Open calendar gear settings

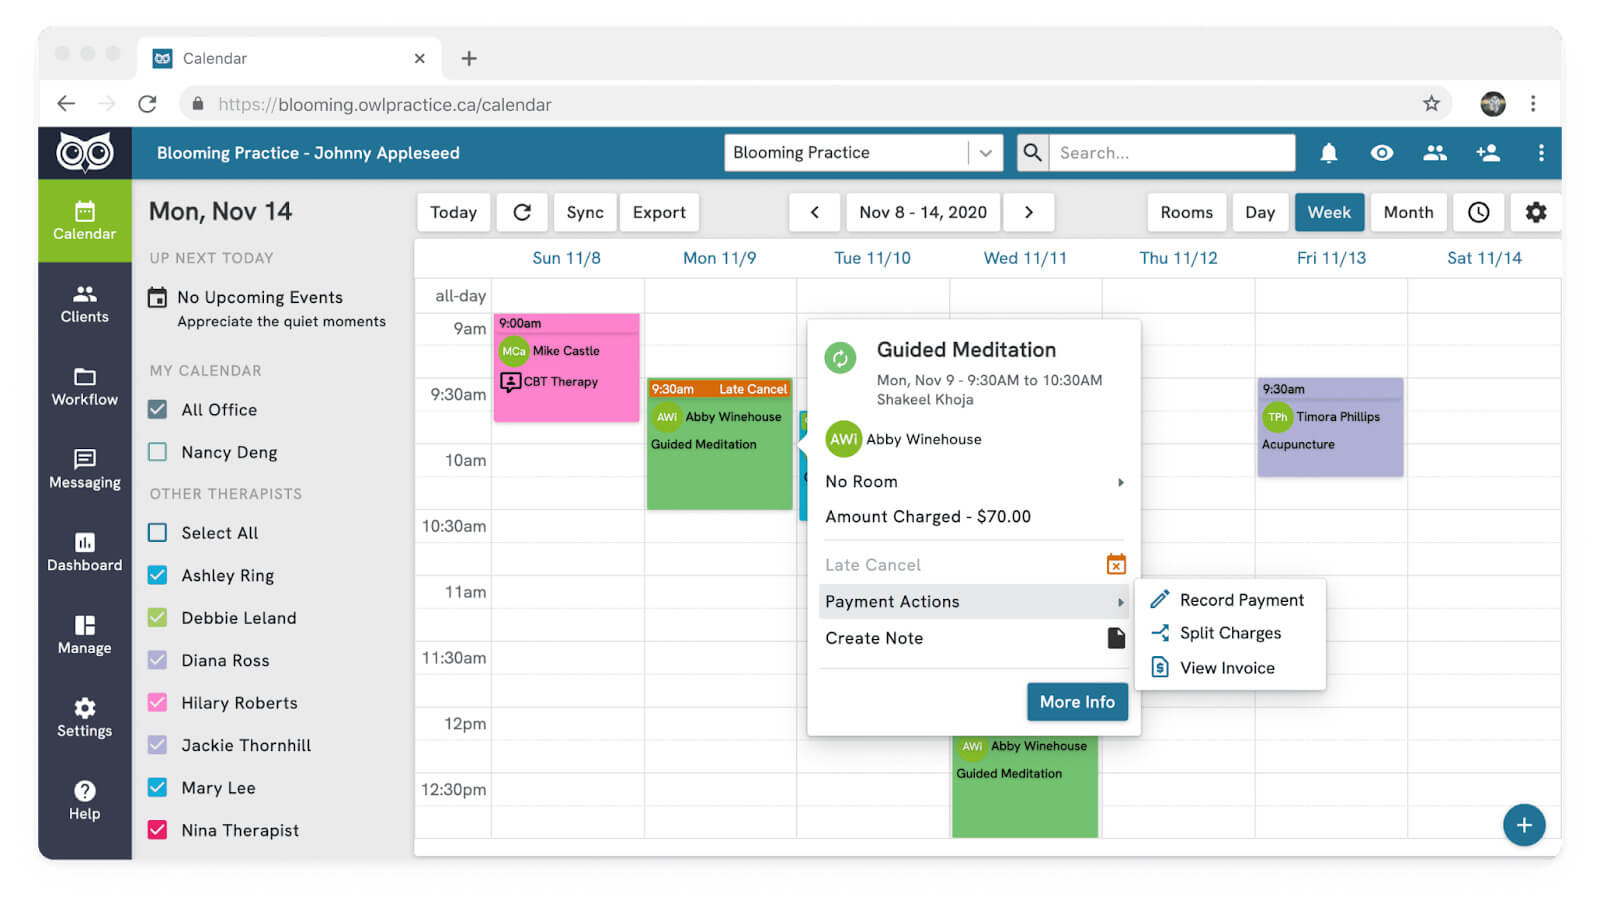1535,212
